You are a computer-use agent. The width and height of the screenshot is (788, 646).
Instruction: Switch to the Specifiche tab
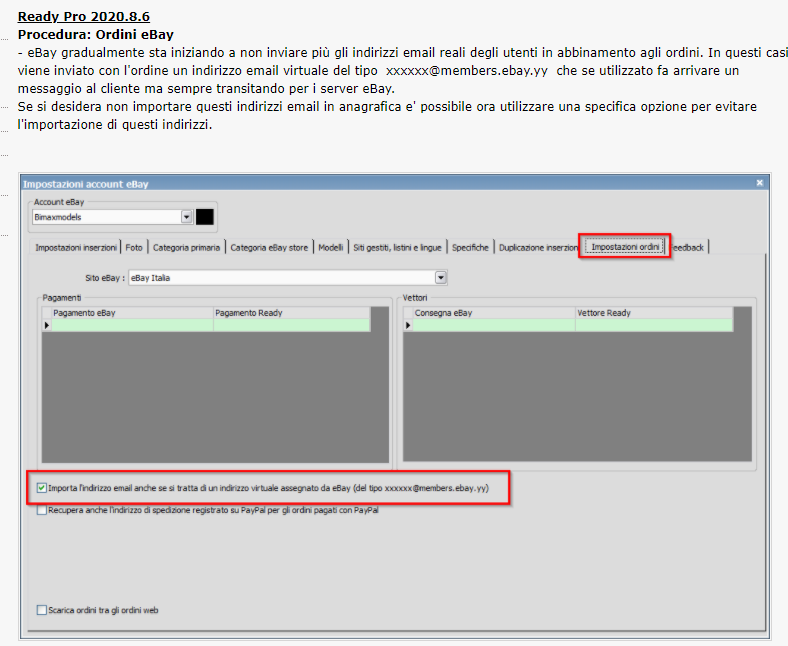[x=470, y=247]
